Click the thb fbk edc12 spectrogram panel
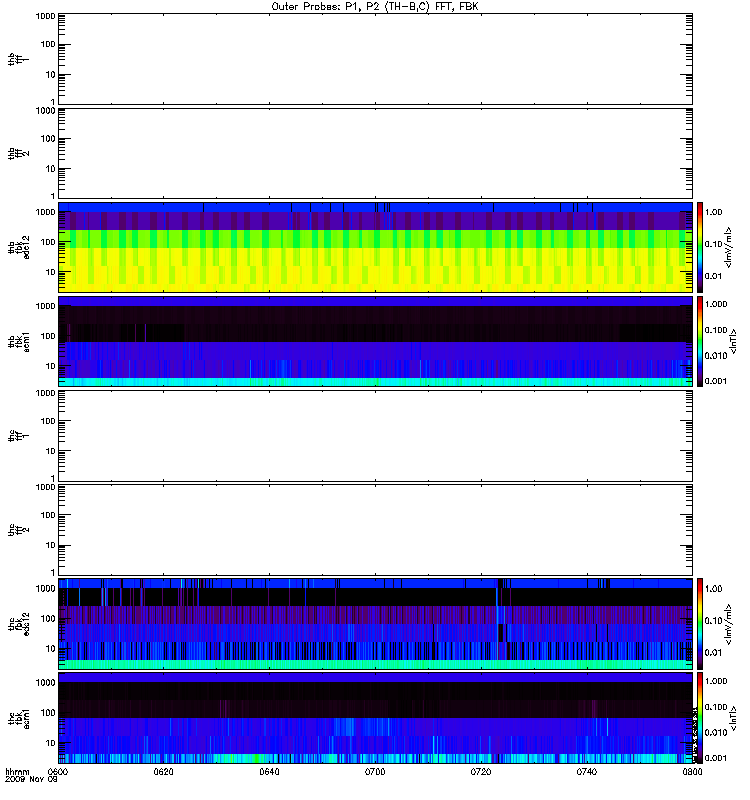The image size is (750, 800). (376, 247)
